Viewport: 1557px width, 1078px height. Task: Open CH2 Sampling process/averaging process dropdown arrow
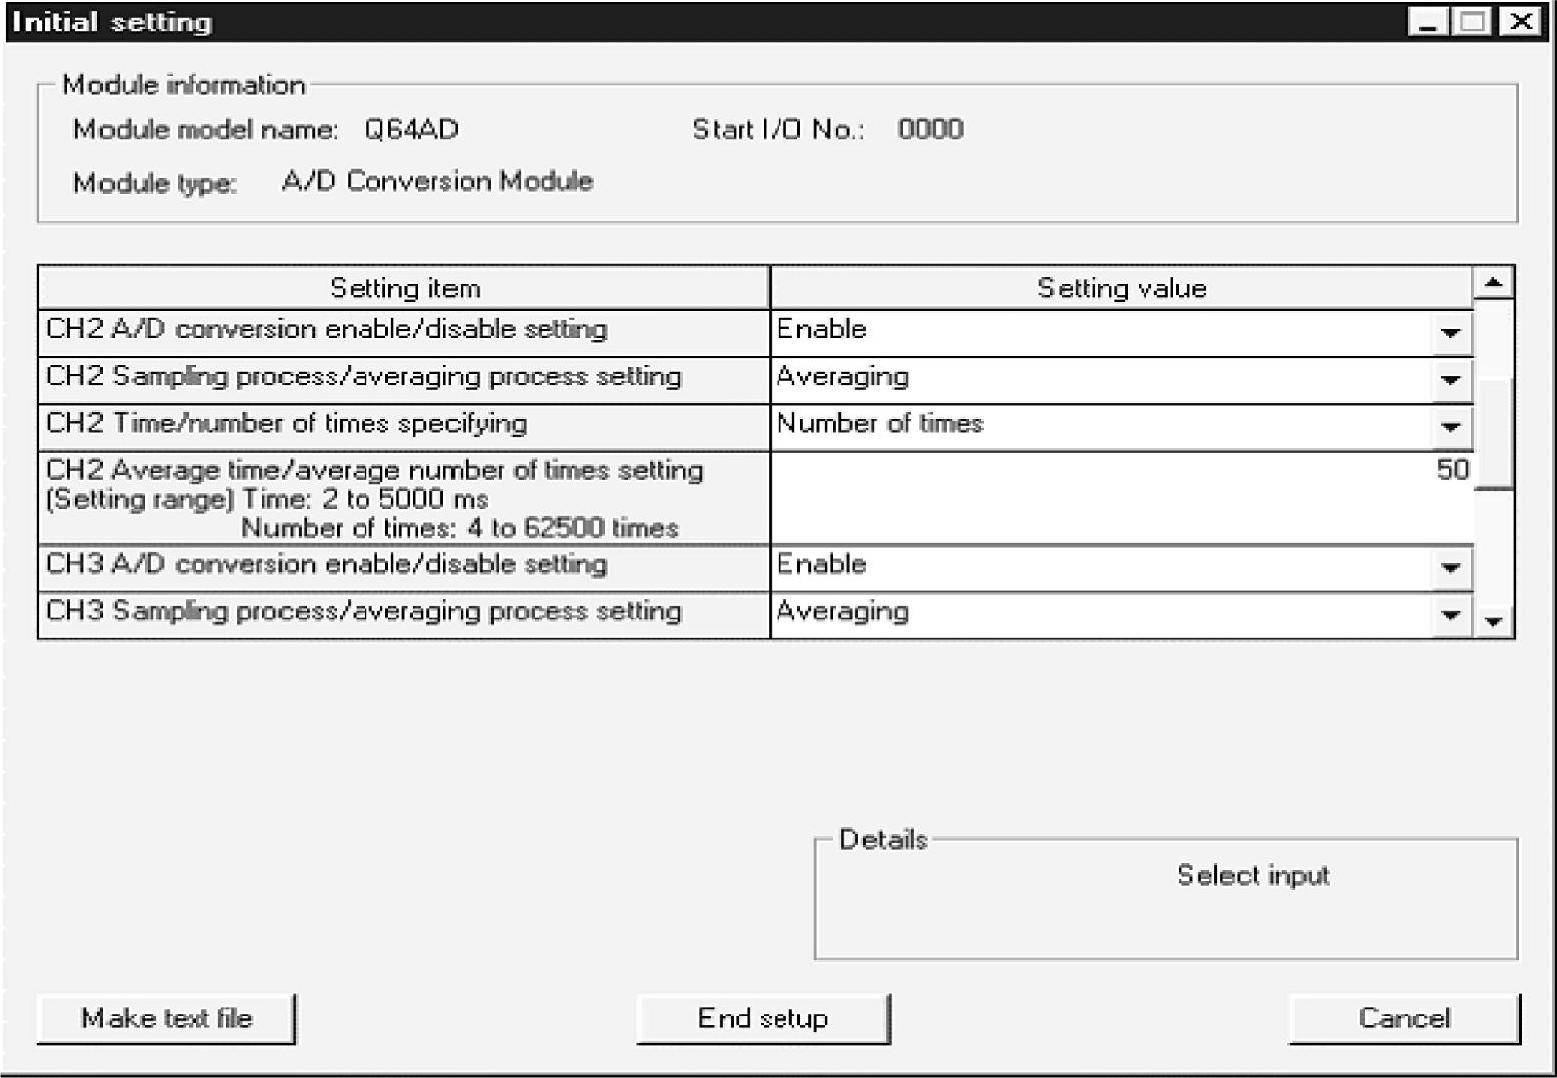coord(1450,380)
